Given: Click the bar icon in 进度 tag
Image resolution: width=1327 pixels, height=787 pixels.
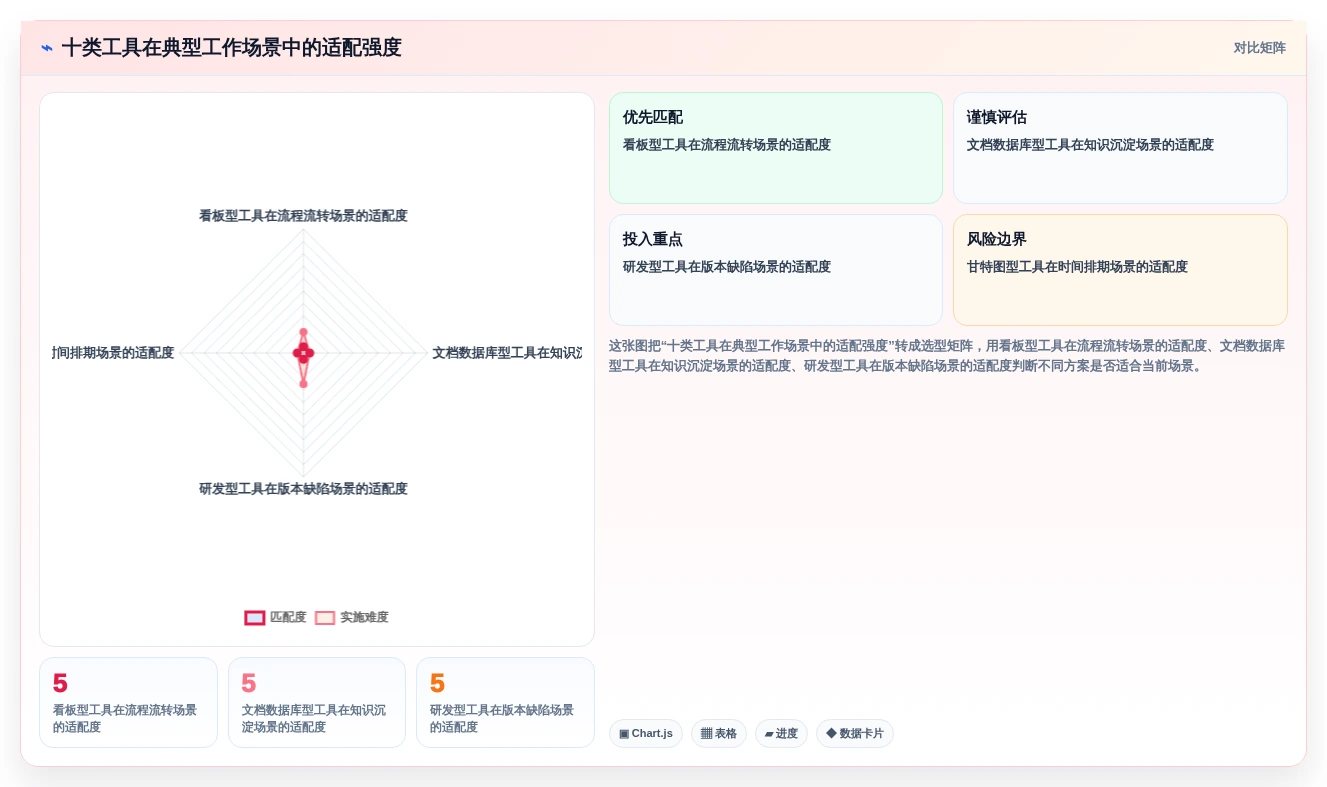Looking at the screenshot, I should (x=769, y=734).
